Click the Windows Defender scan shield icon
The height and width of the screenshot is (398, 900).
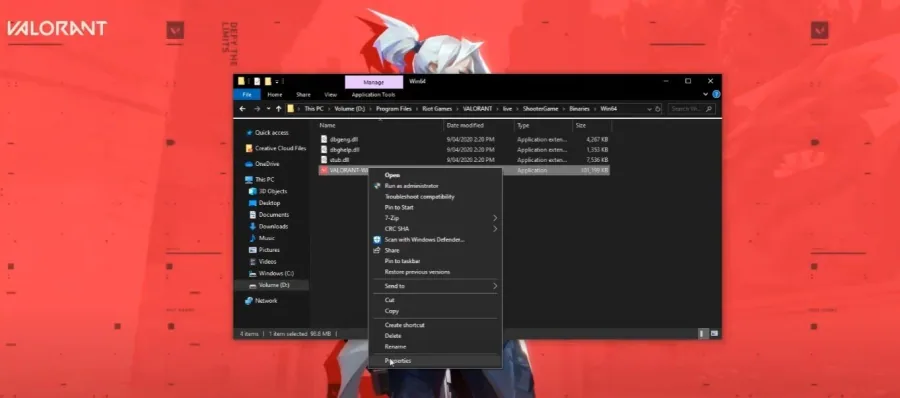tap(377, 239)
